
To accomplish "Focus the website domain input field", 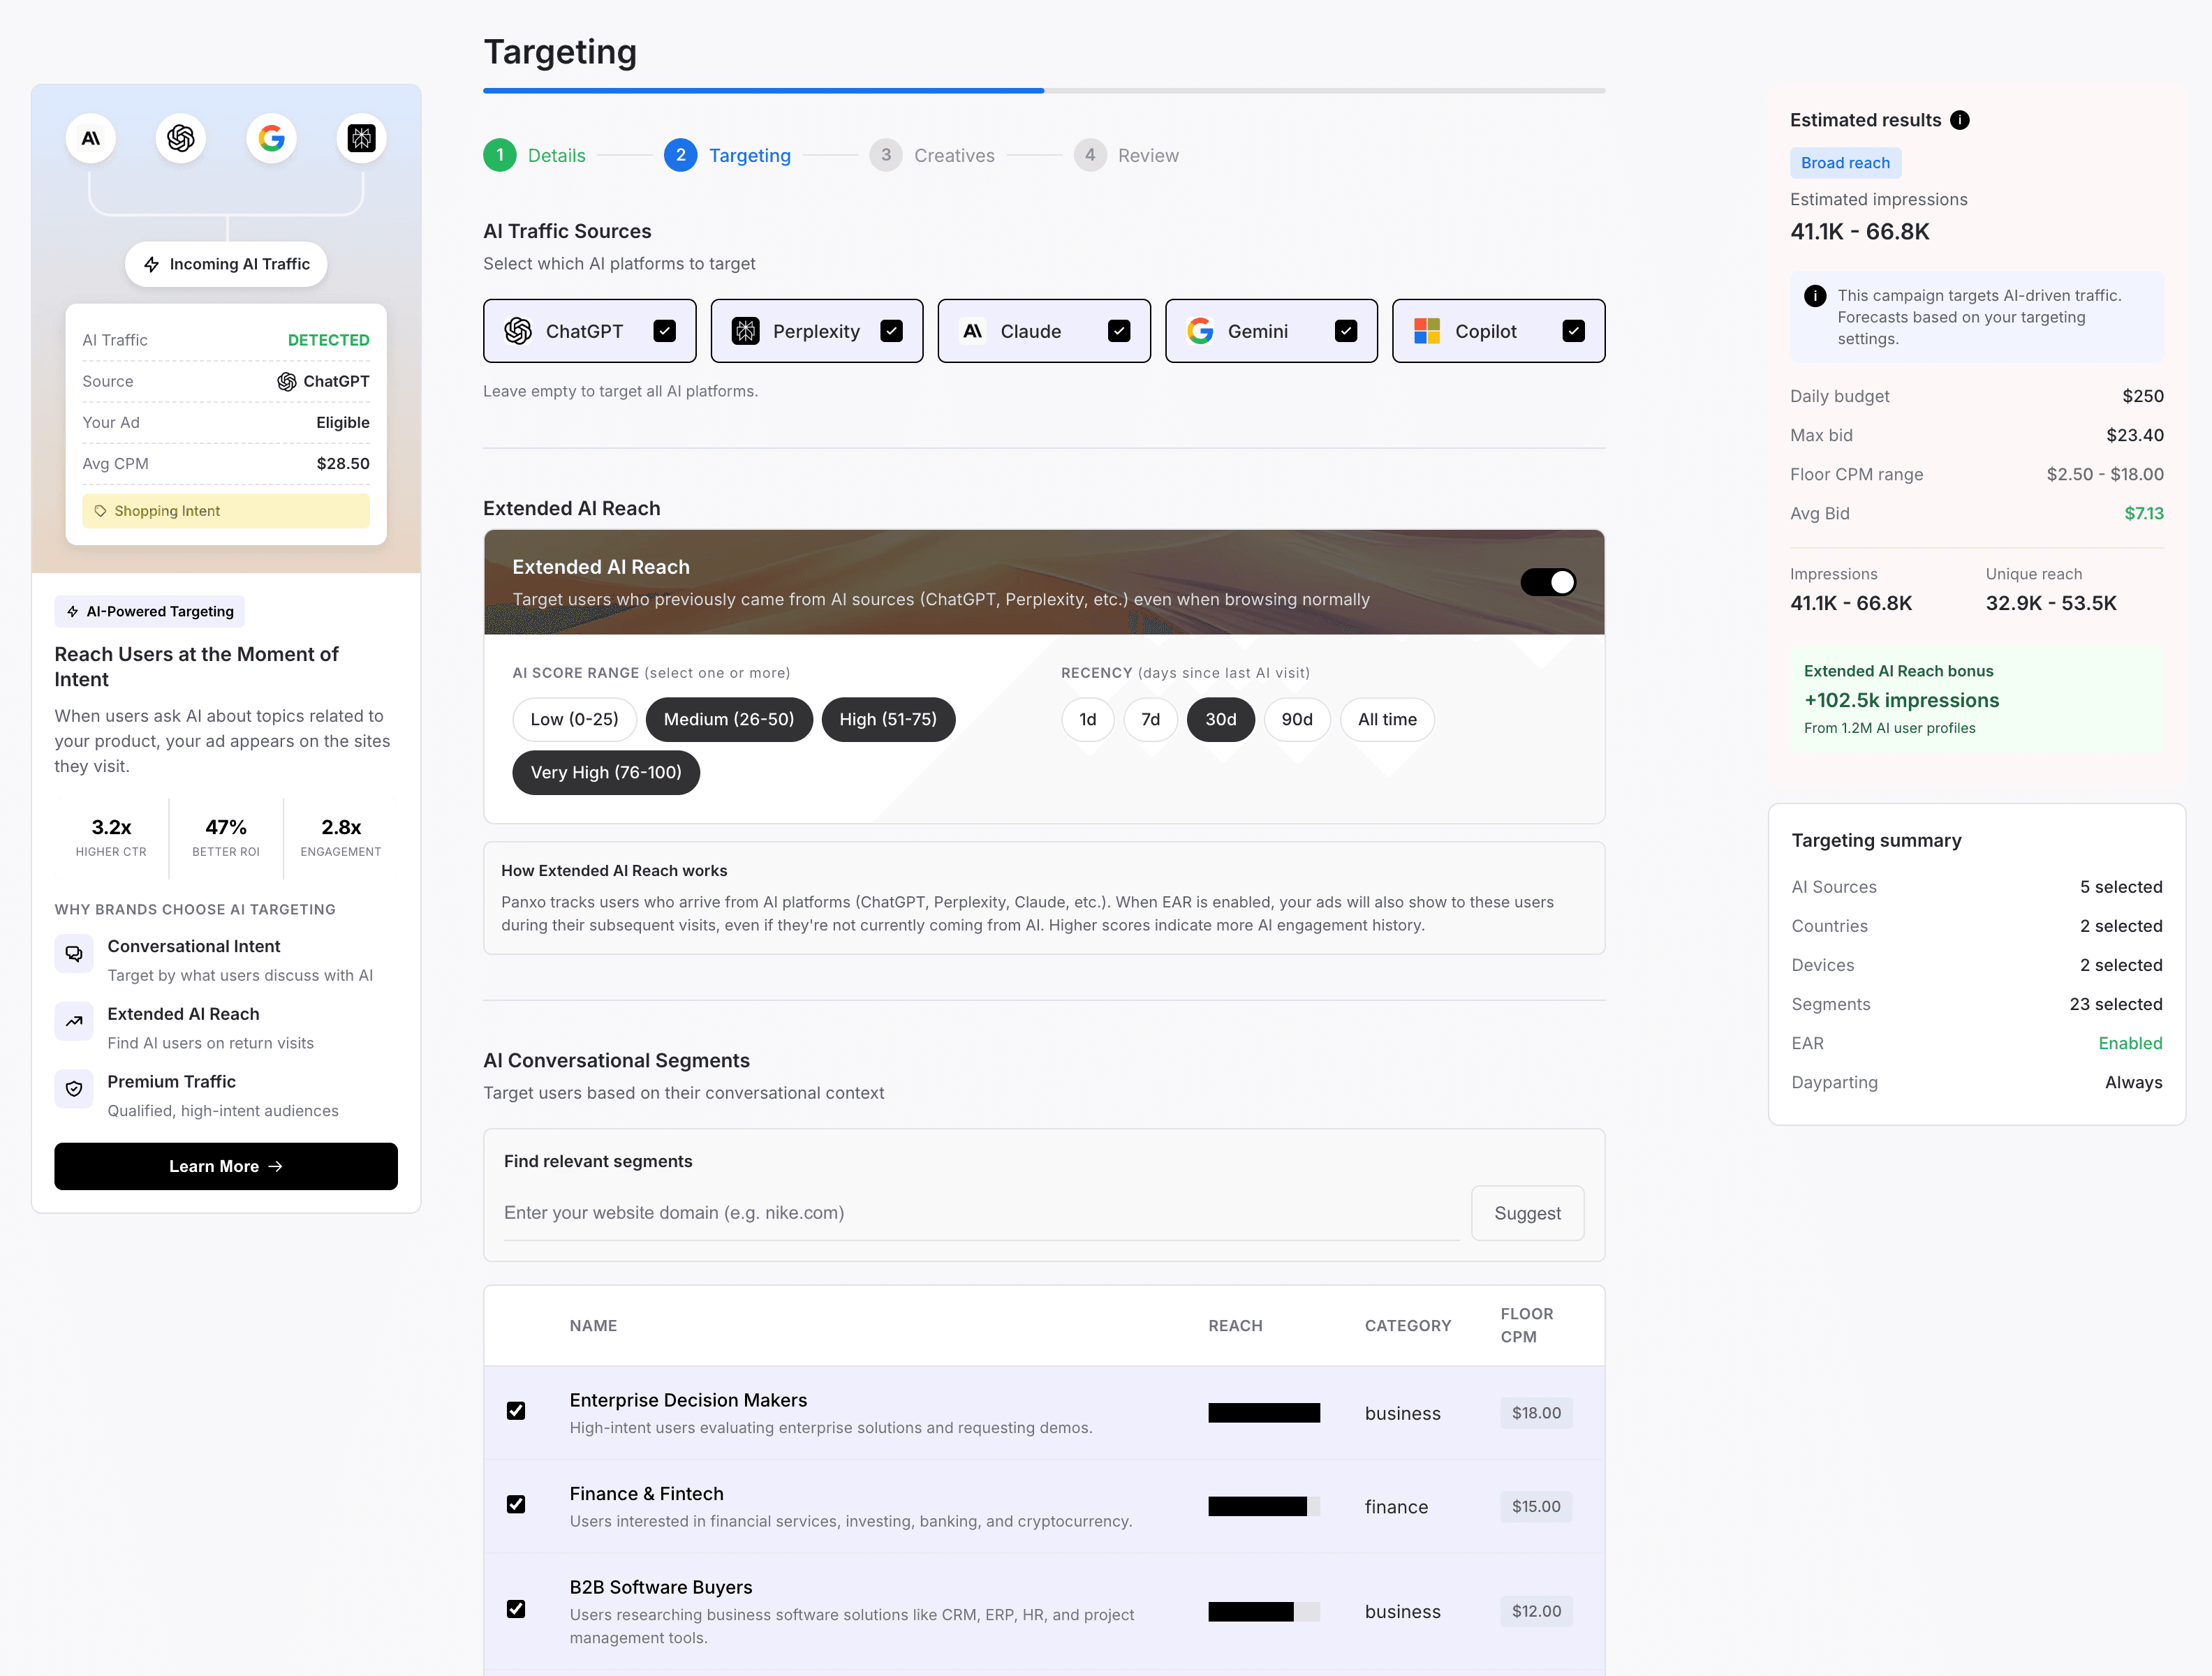I will [980, 1213].
